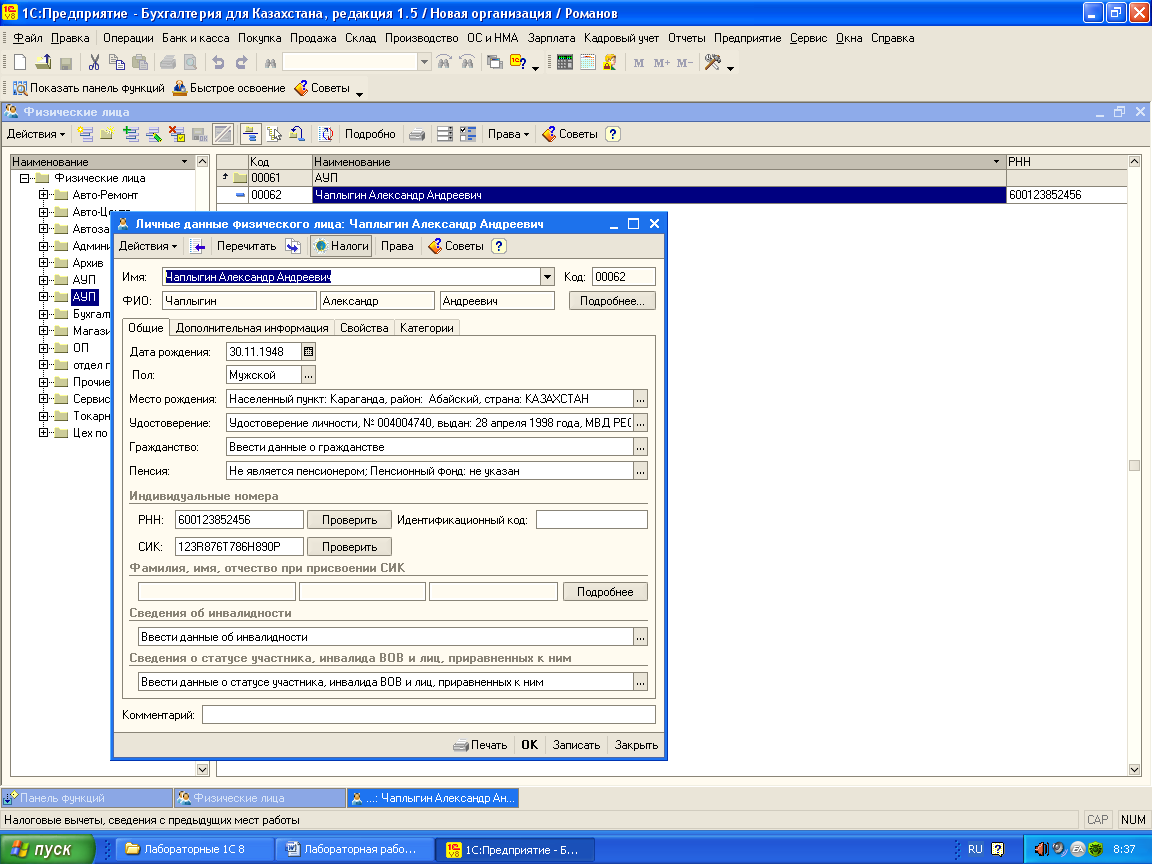The width and height of the screenshot is (1152, 864).
Task: Toggle hierarchical view icon in list toolbar
Action: tap(251, 134)
